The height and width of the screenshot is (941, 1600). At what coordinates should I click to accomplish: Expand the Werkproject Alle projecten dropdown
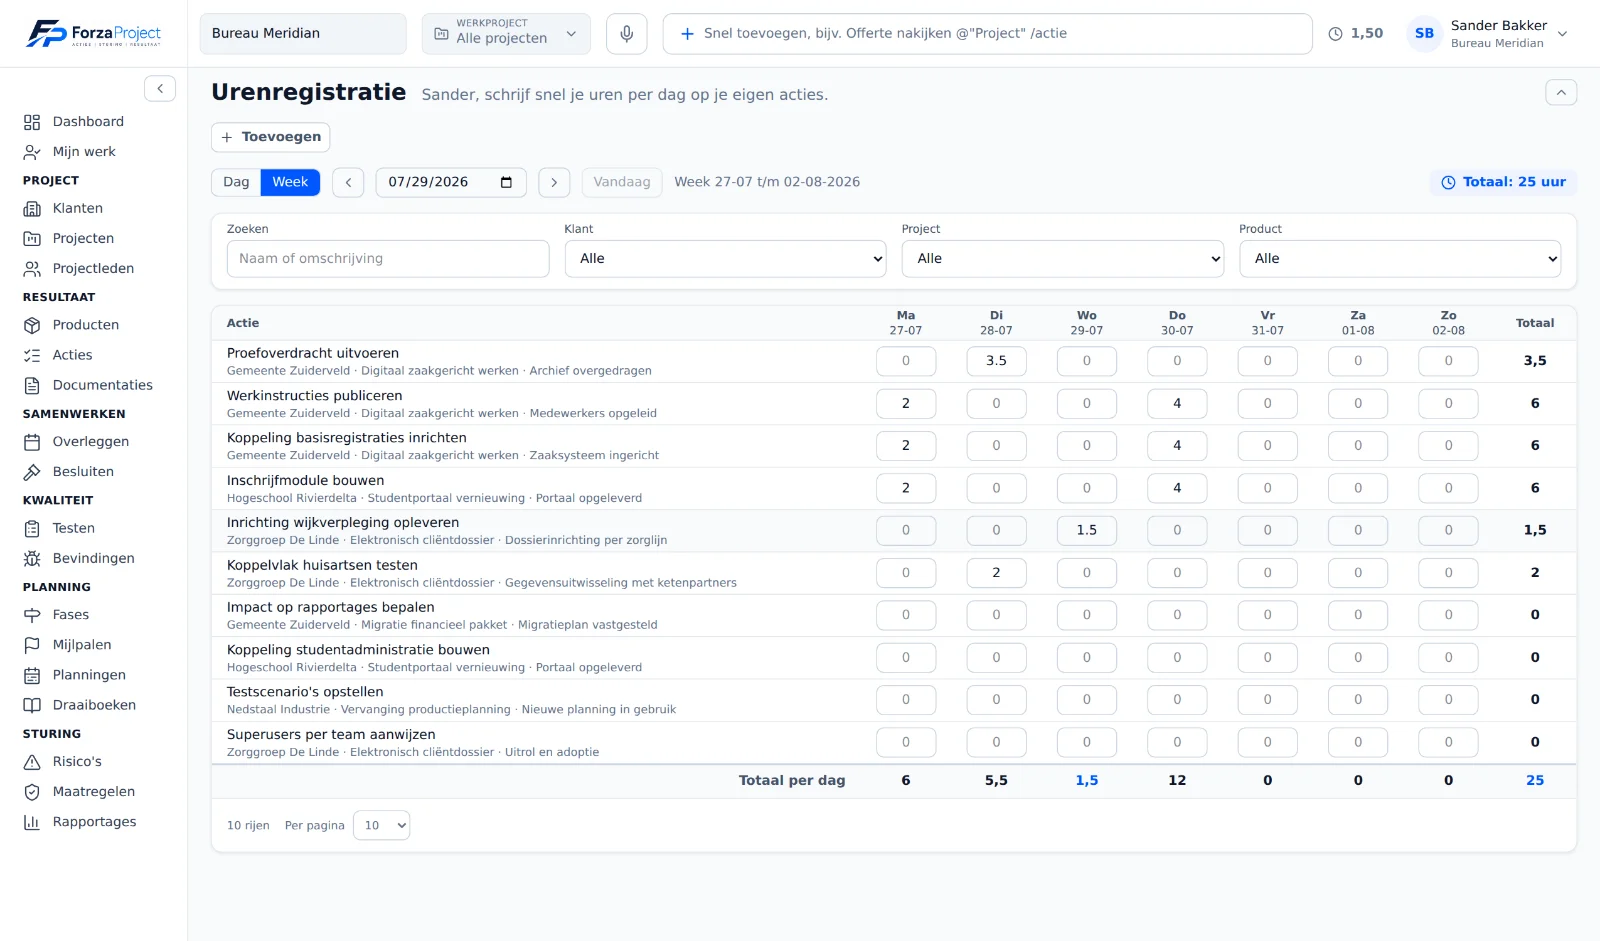(x=506, y=34)
